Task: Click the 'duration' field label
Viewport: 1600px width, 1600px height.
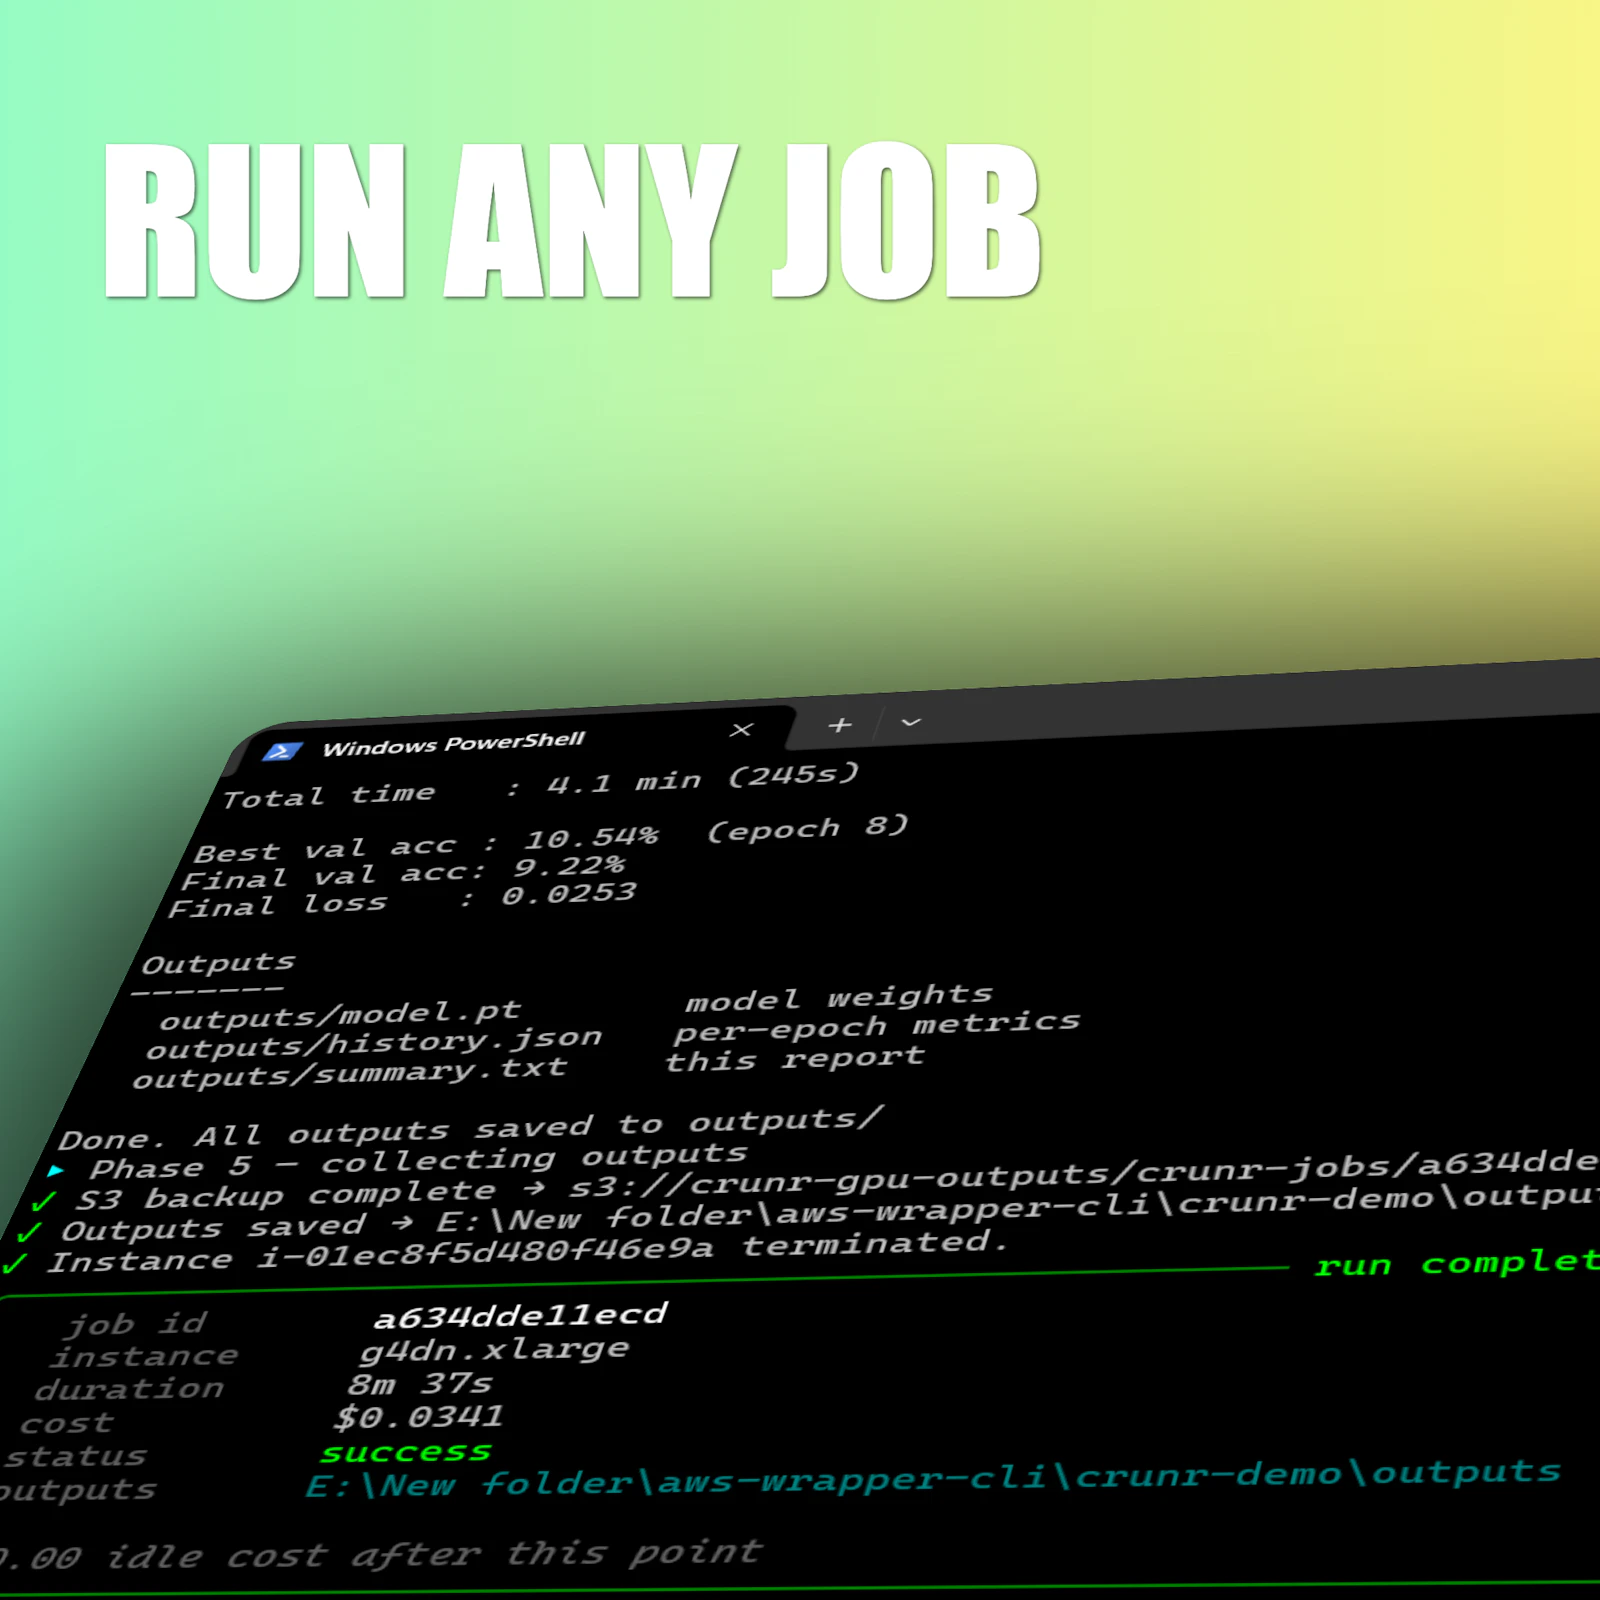Action: coord(130,1390)
